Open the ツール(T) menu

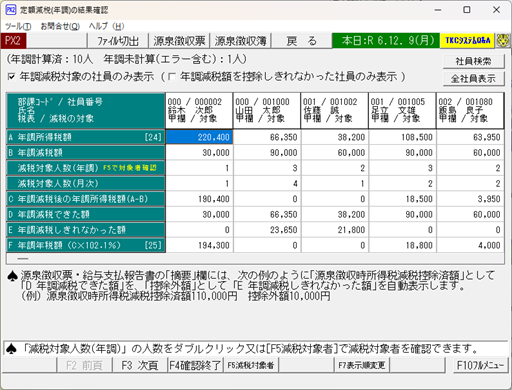[18, 26]
